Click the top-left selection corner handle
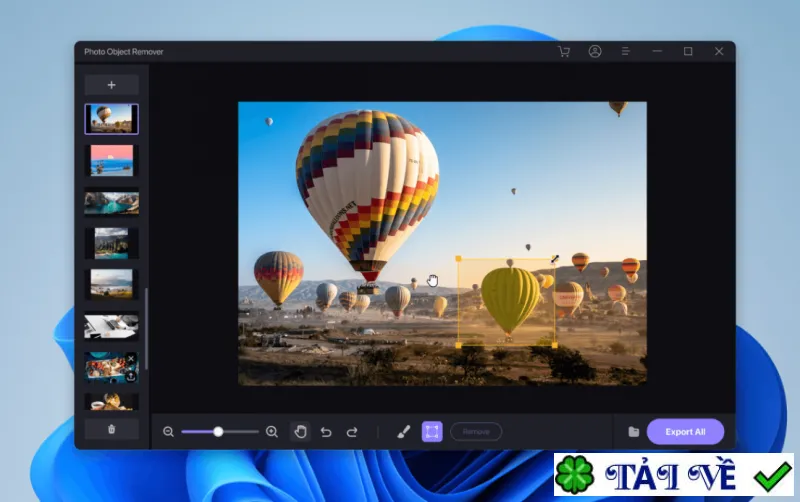800x502 pixels. click(x=458, y=259)
